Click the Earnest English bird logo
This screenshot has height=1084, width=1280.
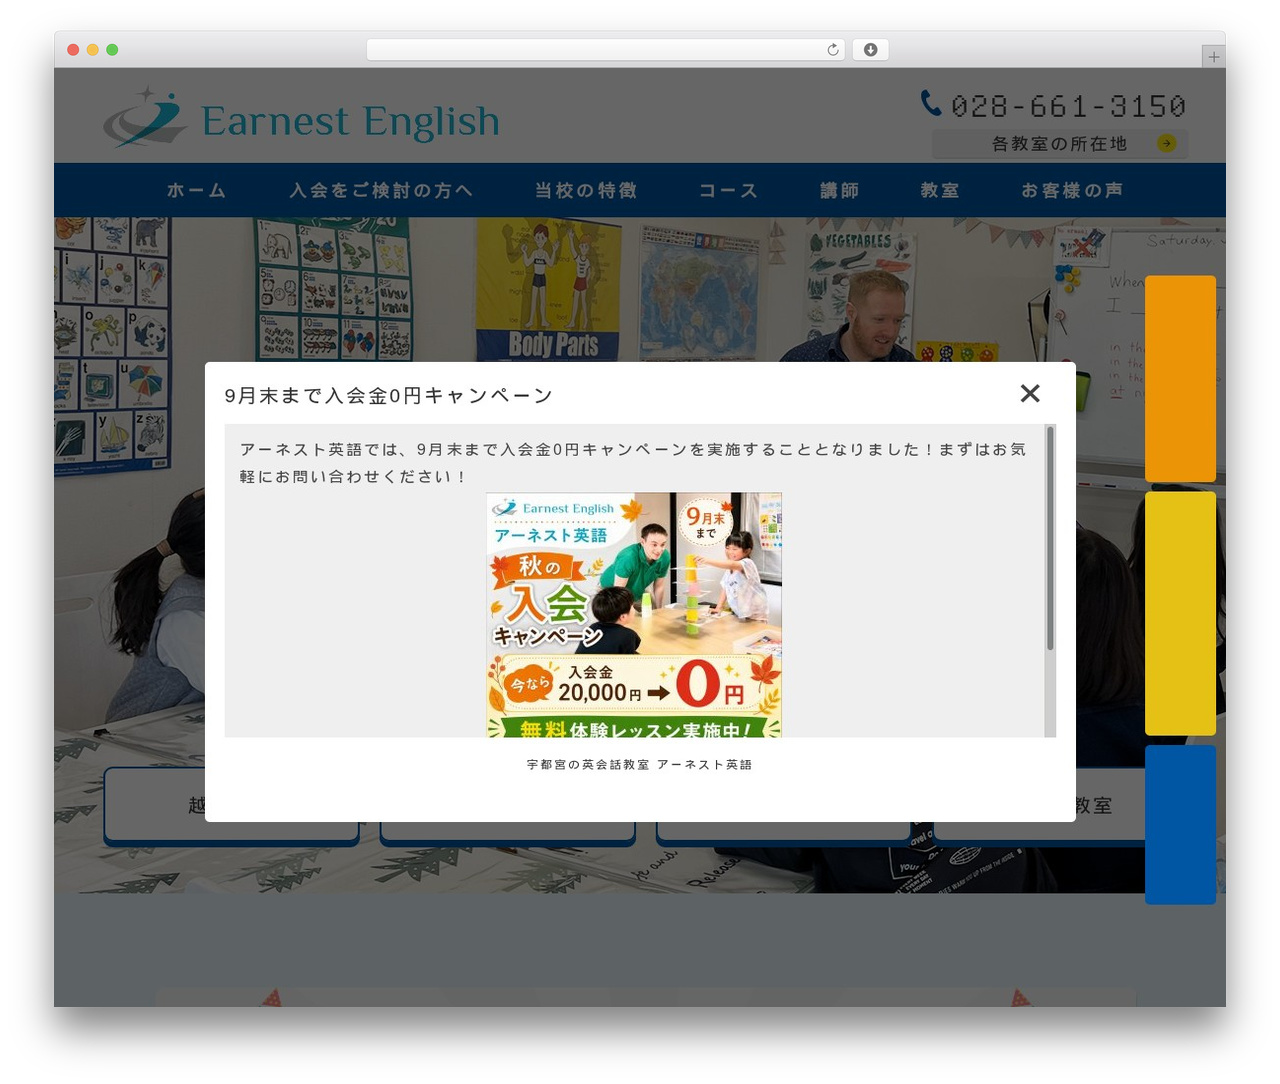click(146, 118)
